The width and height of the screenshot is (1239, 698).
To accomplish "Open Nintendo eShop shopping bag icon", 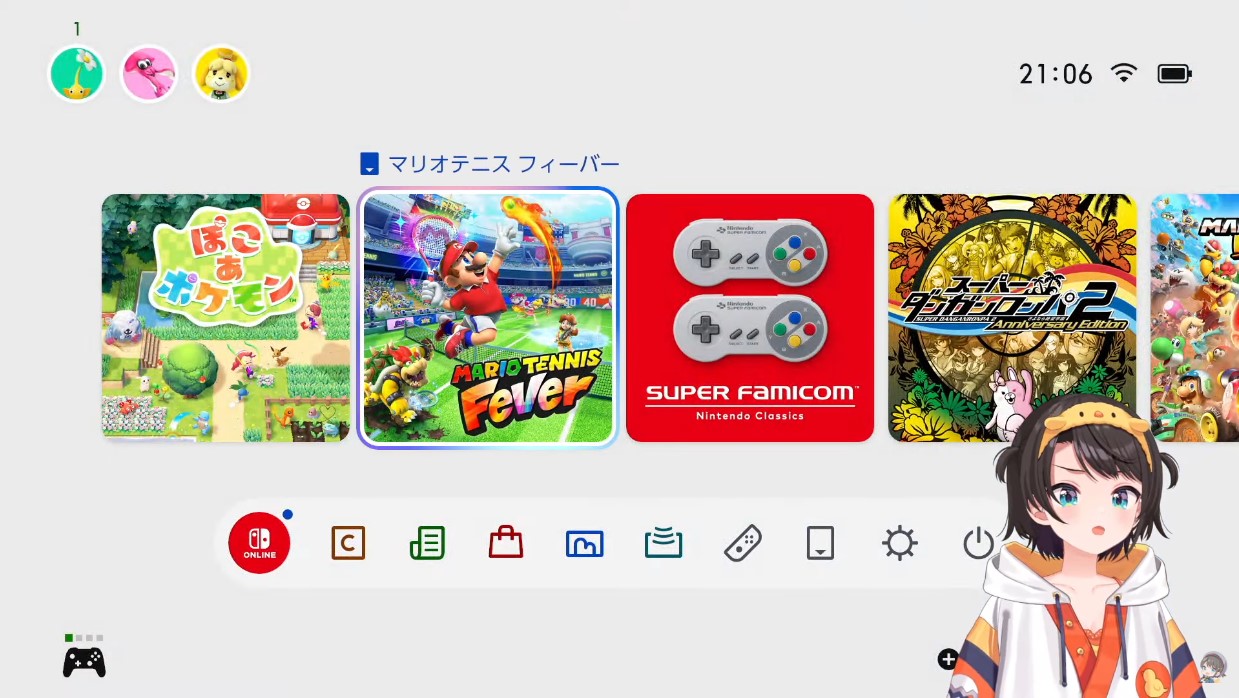I will click(x=506, y=543).
